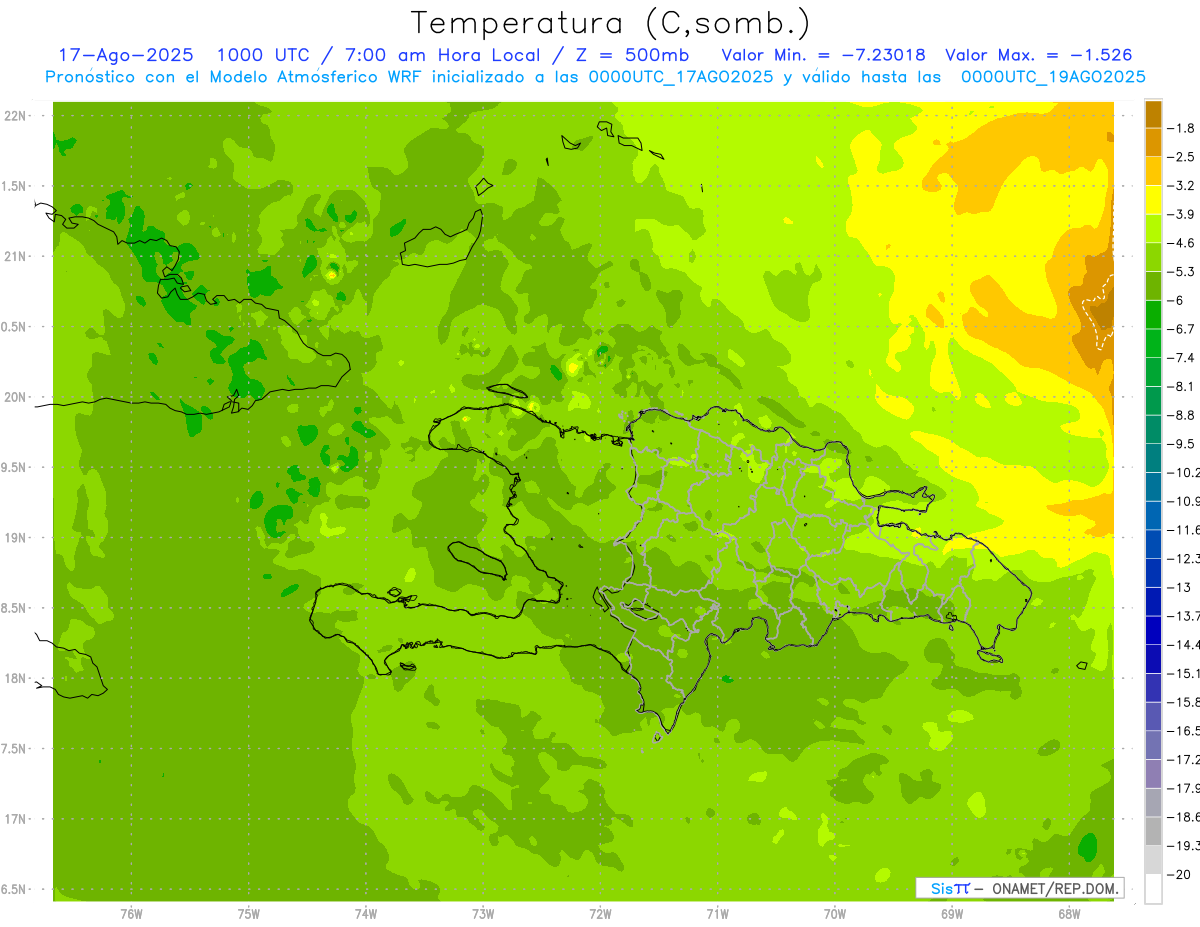The width and height of the screenshot is (1200, 927).
Task: Click the end timestamp '0000UTC_19AGO2025'
Action: pyautogui.click(x=1053, y=77)
